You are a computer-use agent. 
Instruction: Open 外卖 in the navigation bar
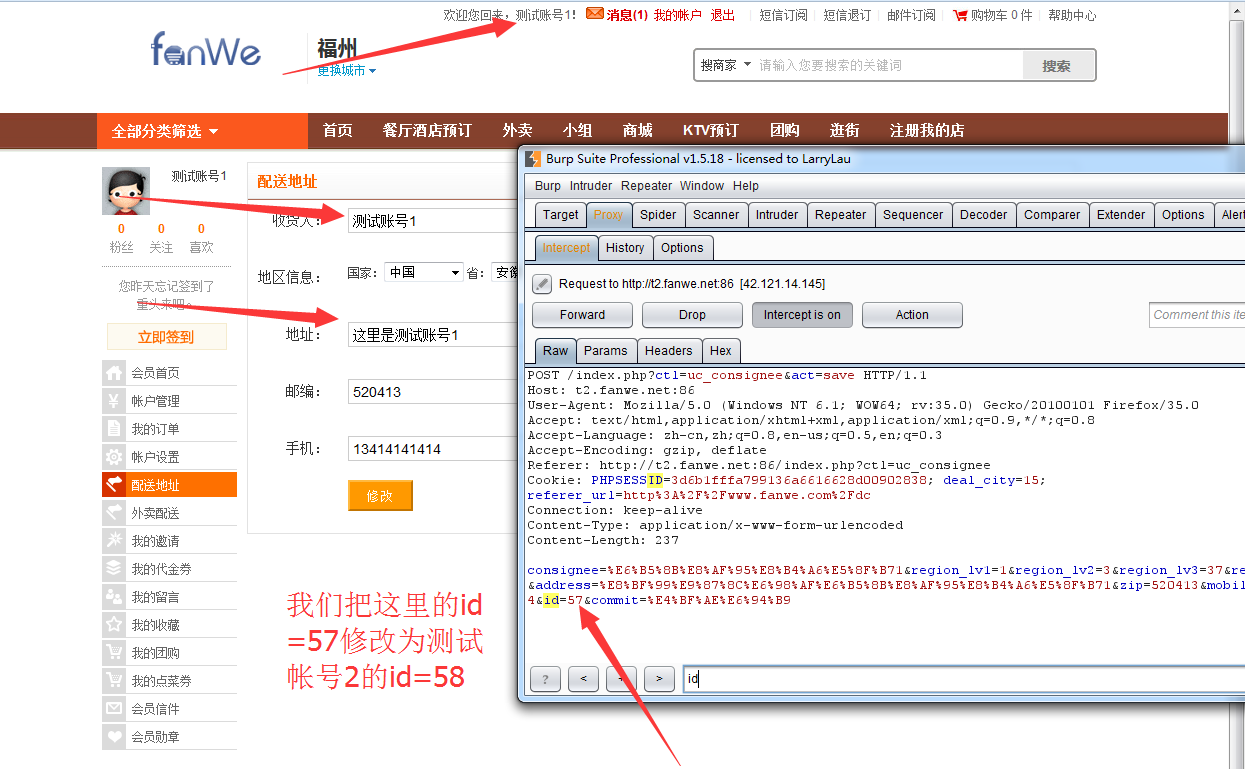pyautogui.click(x=517, y=131)
